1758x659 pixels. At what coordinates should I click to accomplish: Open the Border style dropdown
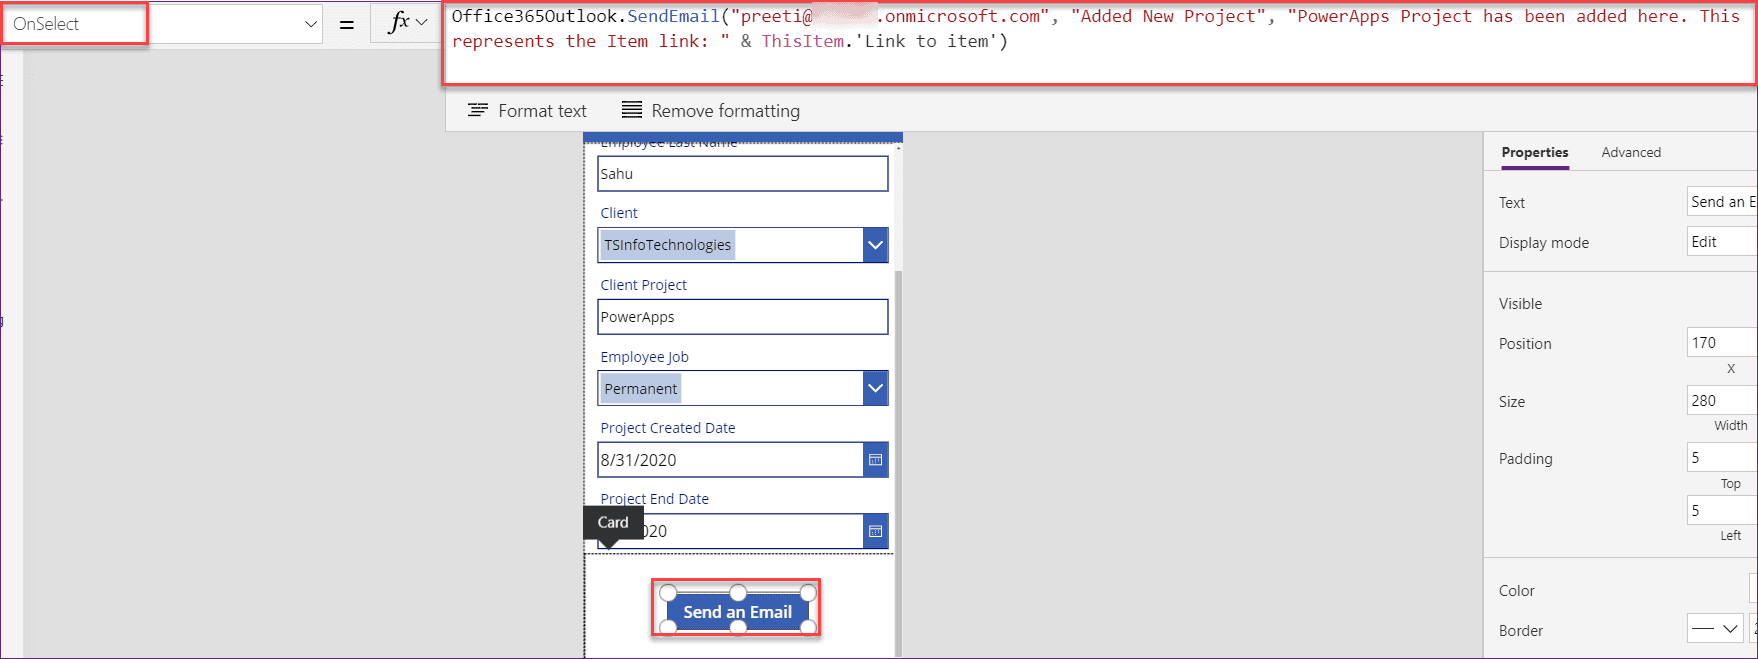(x=1716, y=630)
